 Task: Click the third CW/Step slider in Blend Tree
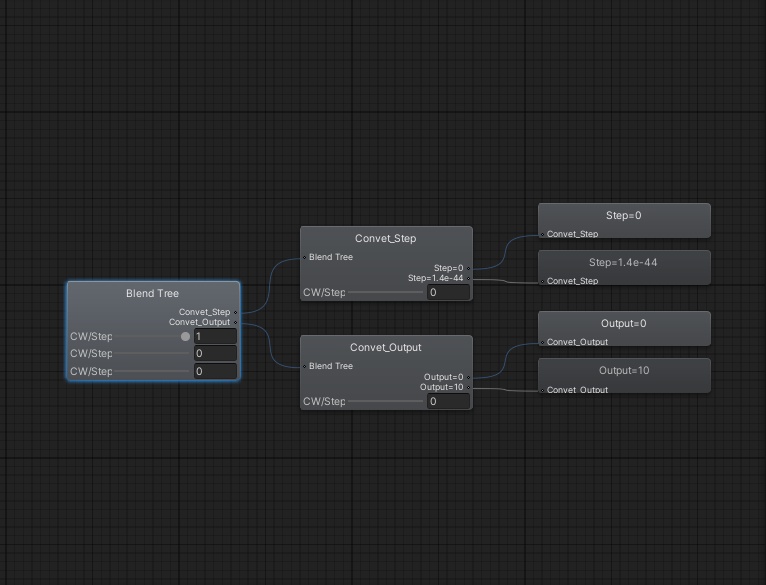coord(152,371)
